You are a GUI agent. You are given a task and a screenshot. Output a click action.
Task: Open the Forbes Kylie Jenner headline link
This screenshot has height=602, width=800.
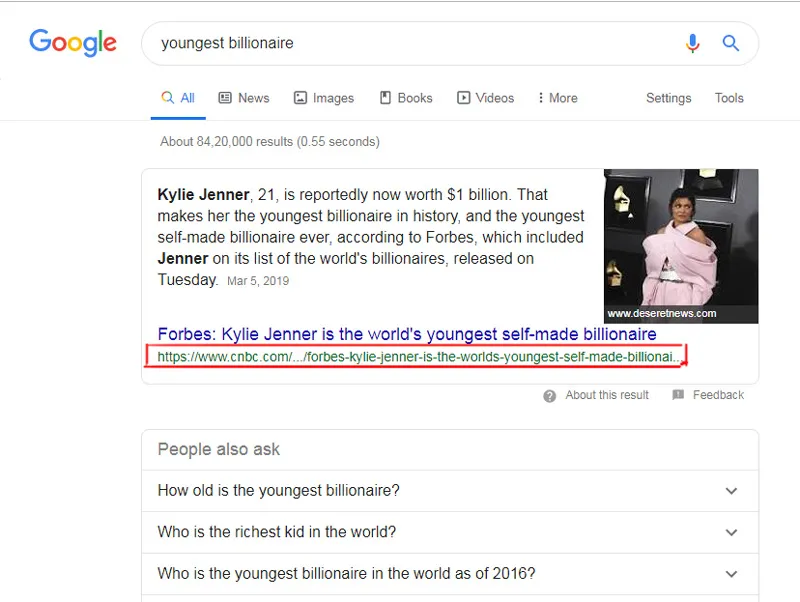tap(409, 333)
